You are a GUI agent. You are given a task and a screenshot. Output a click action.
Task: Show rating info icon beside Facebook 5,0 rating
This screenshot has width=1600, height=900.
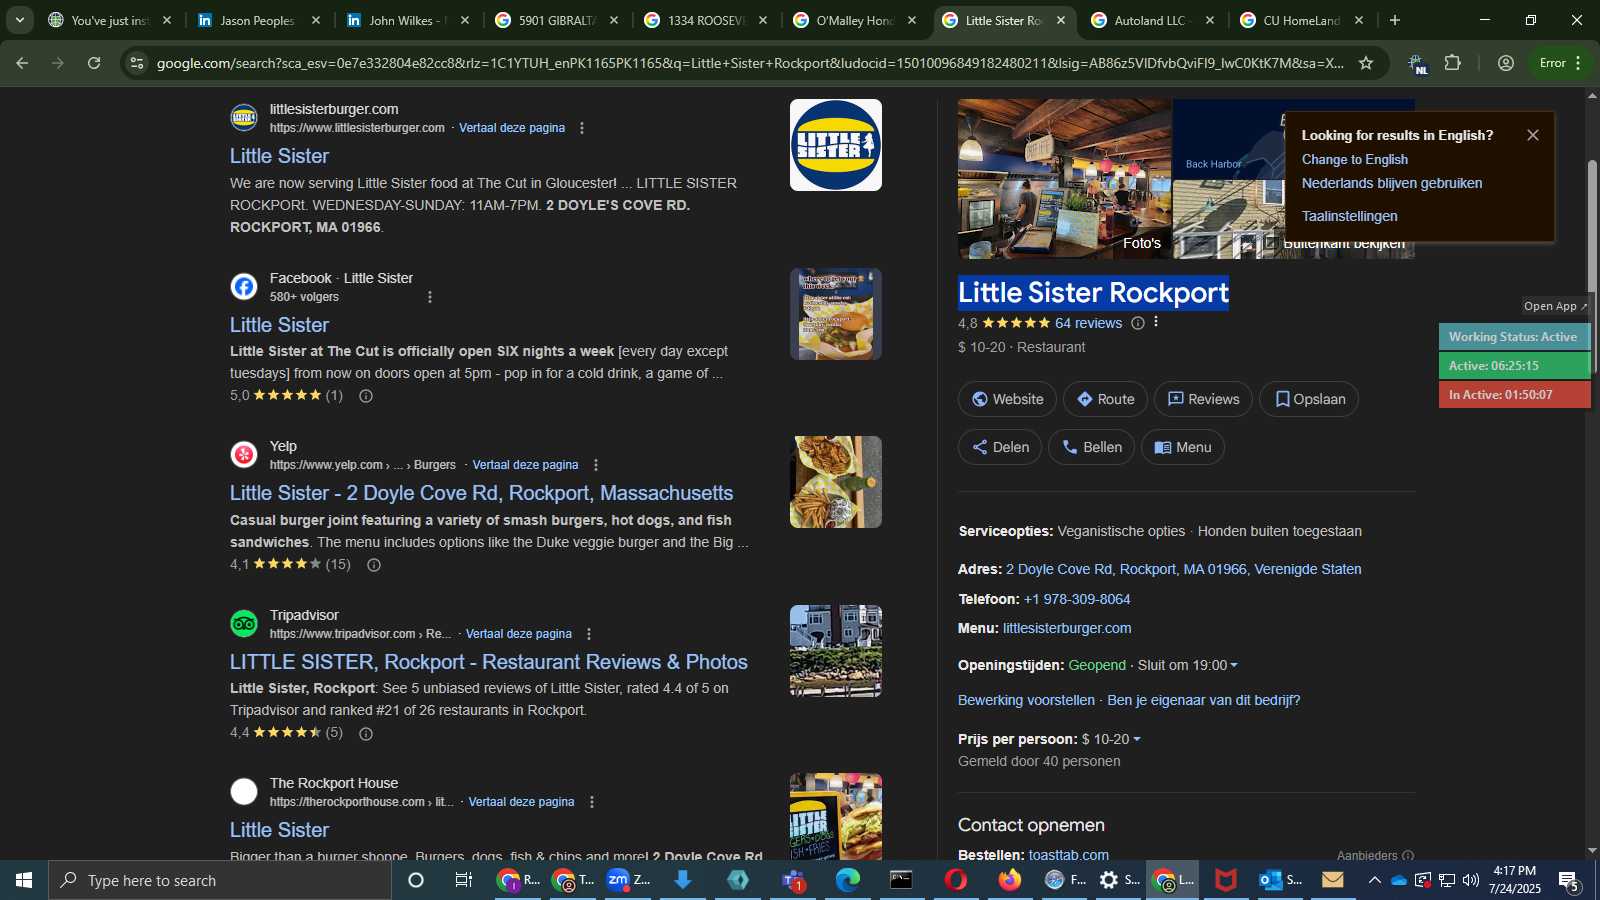click(x=366, y=396)
